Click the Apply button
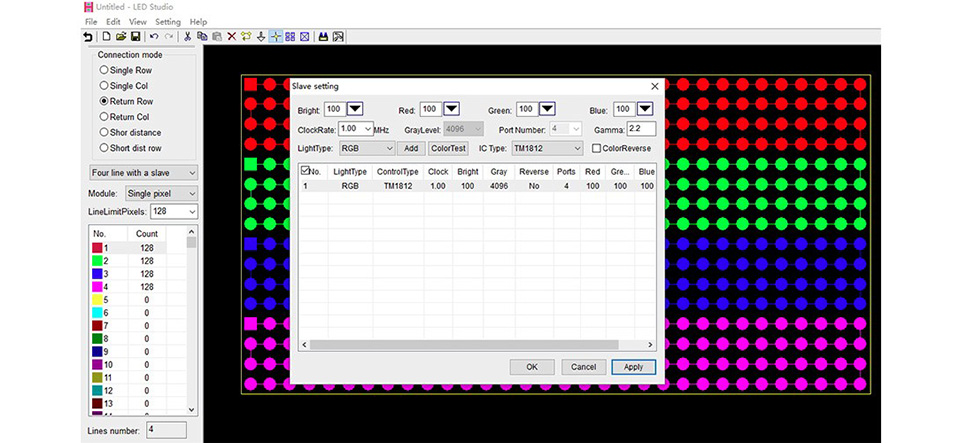This screenshot has width=960, height=443. 634,367
